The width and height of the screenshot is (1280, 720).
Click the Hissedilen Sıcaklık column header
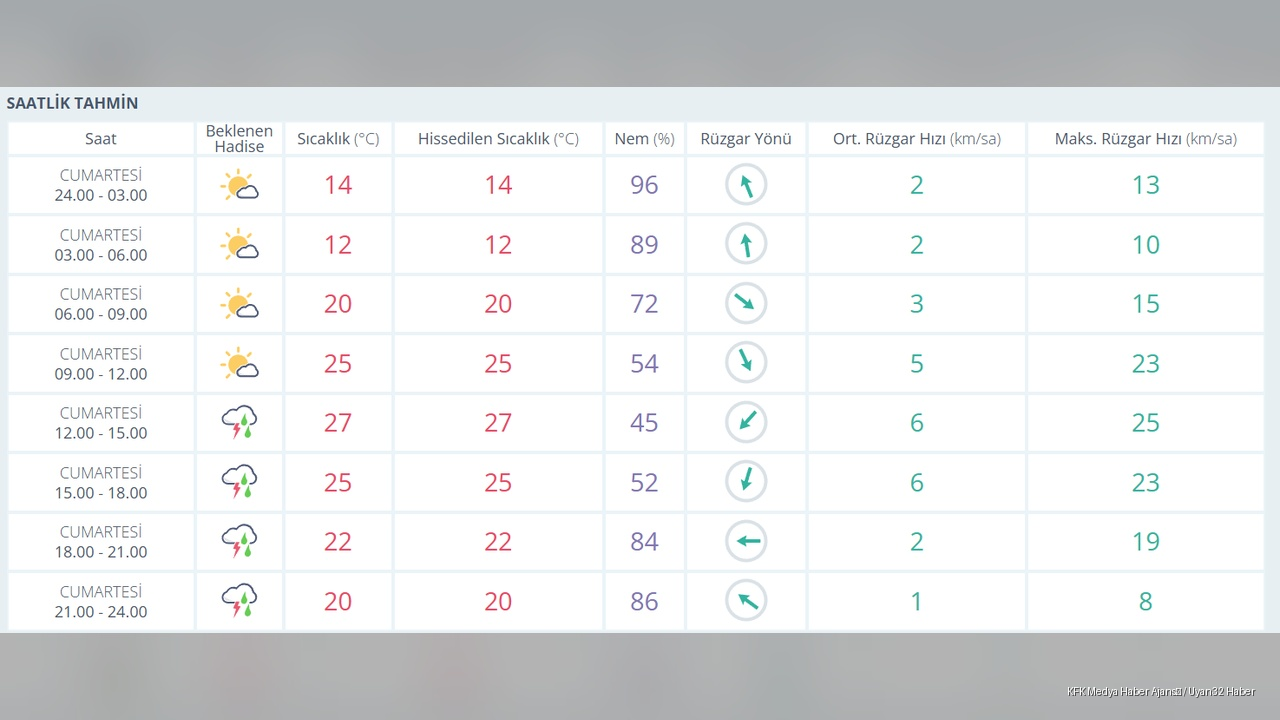498,139
